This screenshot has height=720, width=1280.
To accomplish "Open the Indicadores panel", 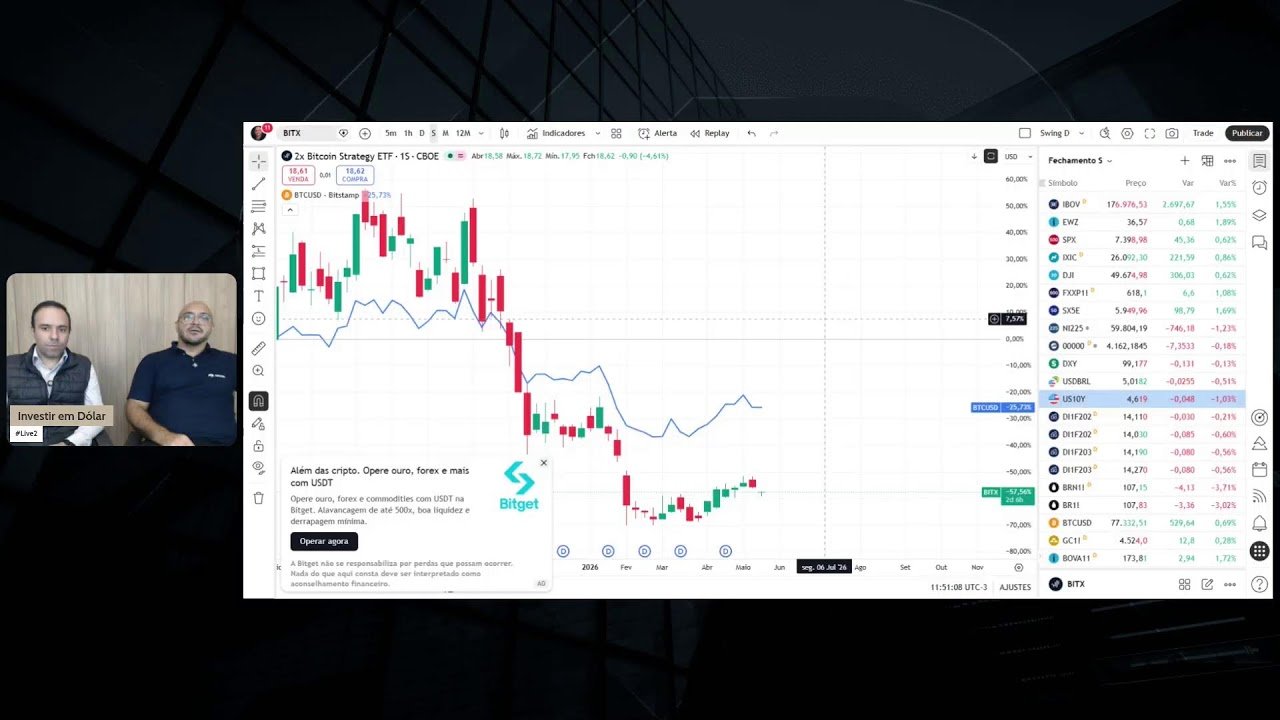I will tap(556, 133).
